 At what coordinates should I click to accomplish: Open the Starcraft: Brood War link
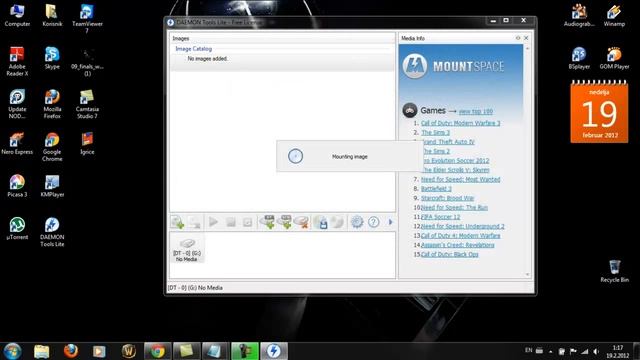pos(447,198)
